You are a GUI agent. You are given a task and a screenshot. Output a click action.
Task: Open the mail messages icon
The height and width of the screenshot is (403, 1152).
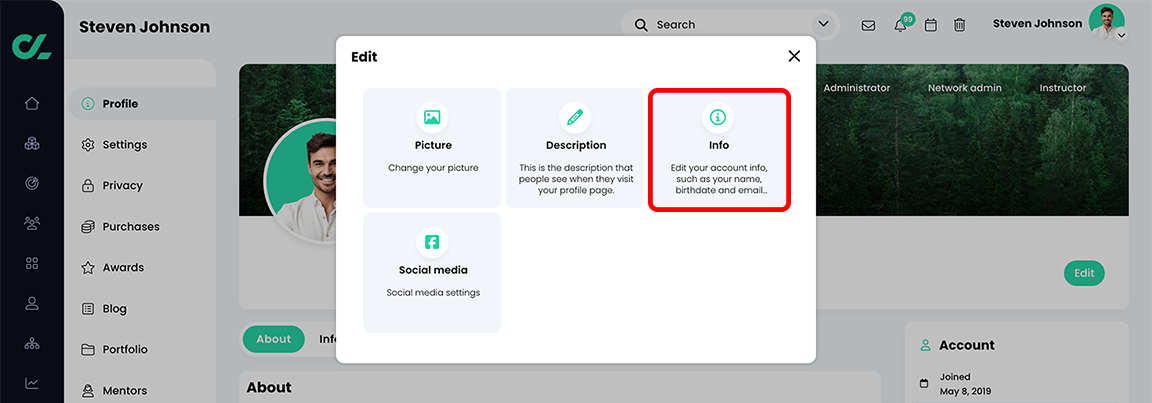pos(868,25)
